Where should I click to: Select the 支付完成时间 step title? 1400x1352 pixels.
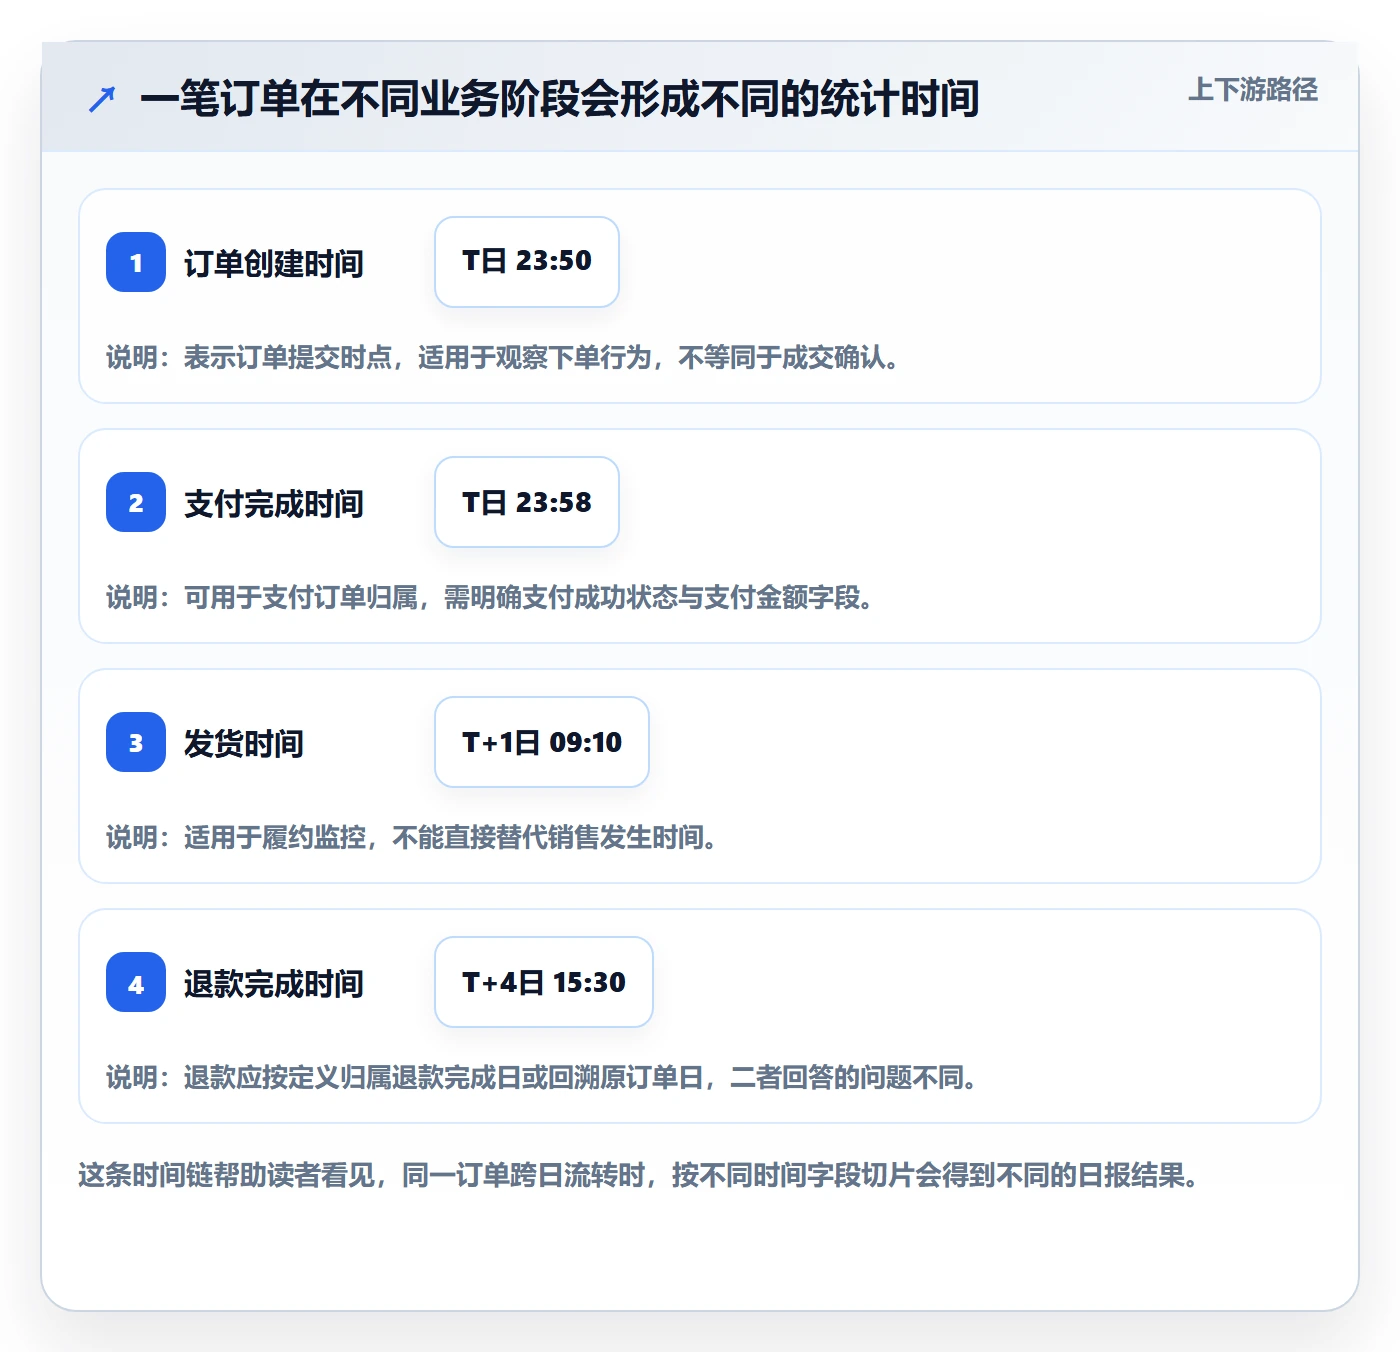point(274,504)
